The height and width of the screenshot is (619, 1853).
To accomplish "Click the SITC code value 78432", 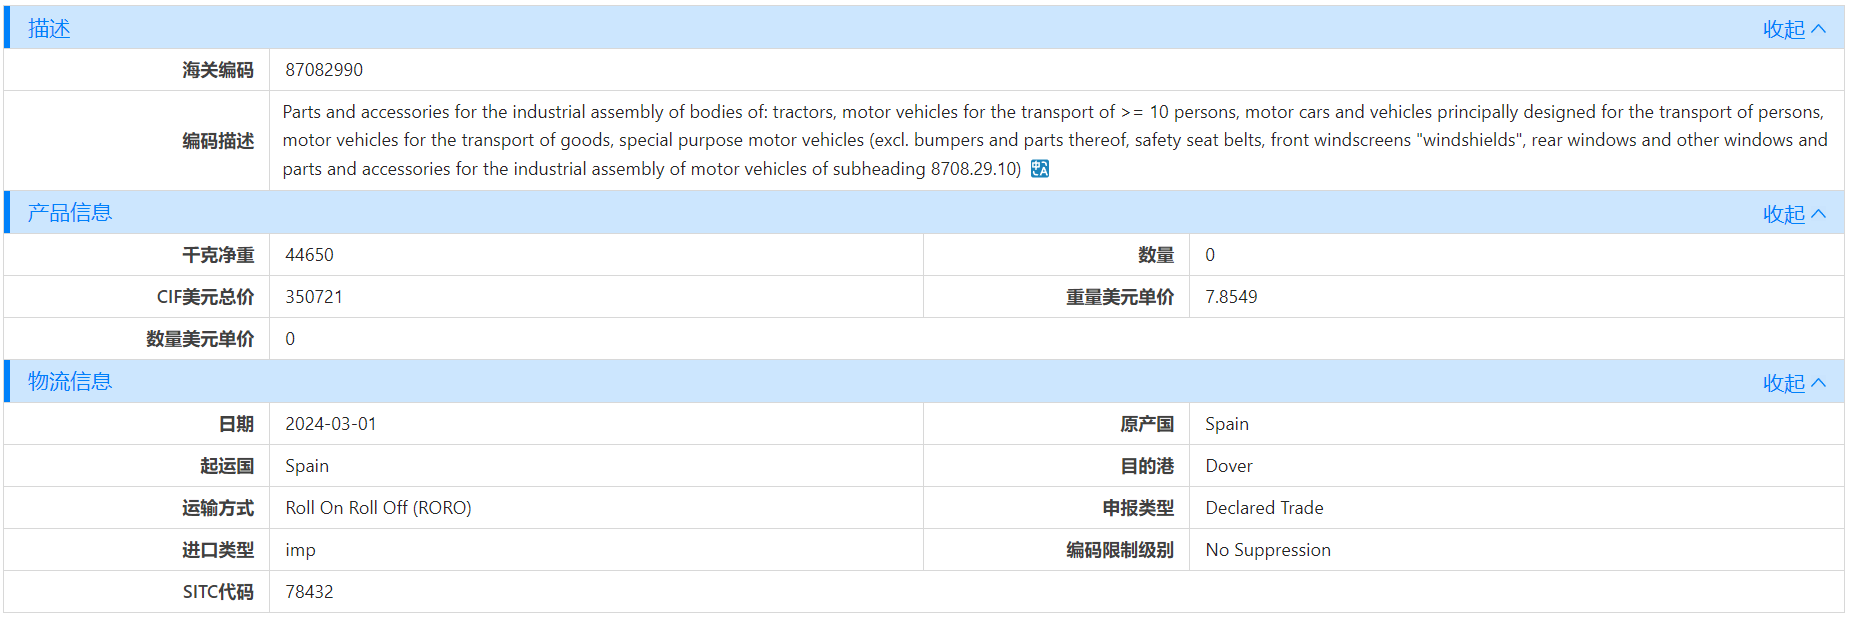I will pos(309,592).
